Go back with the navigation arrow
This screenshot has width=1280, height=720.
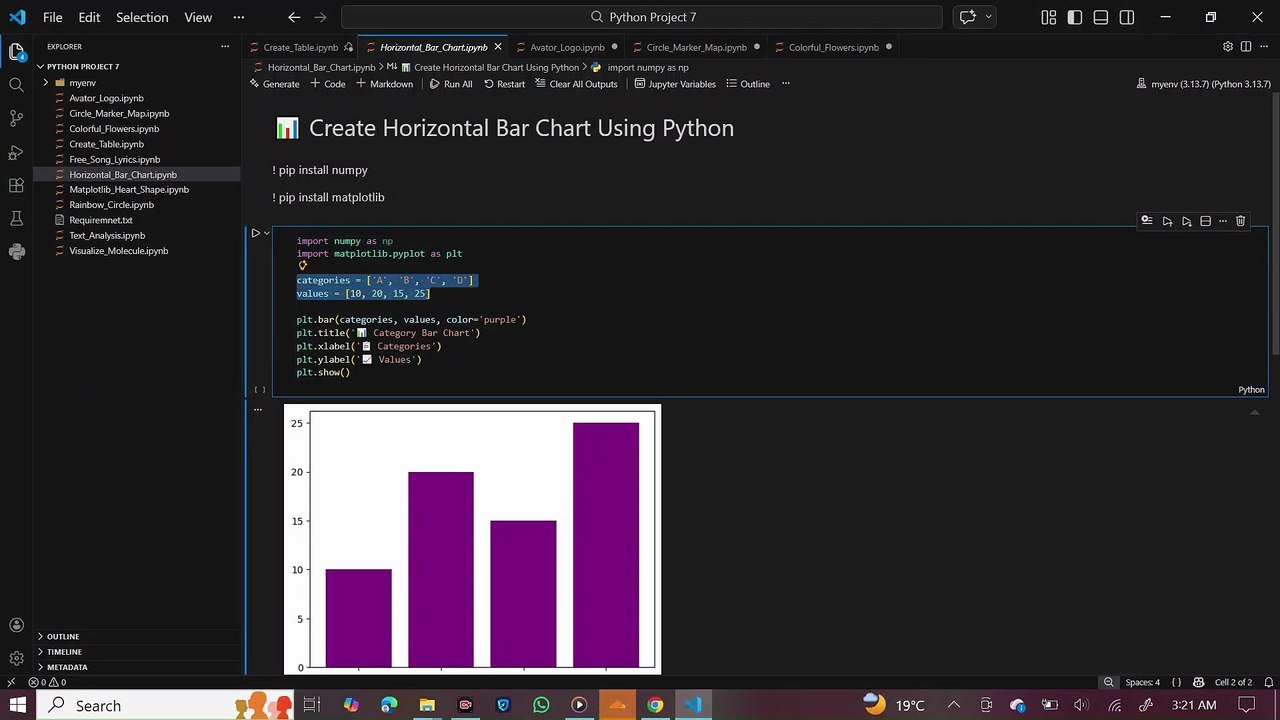point(294,17)
